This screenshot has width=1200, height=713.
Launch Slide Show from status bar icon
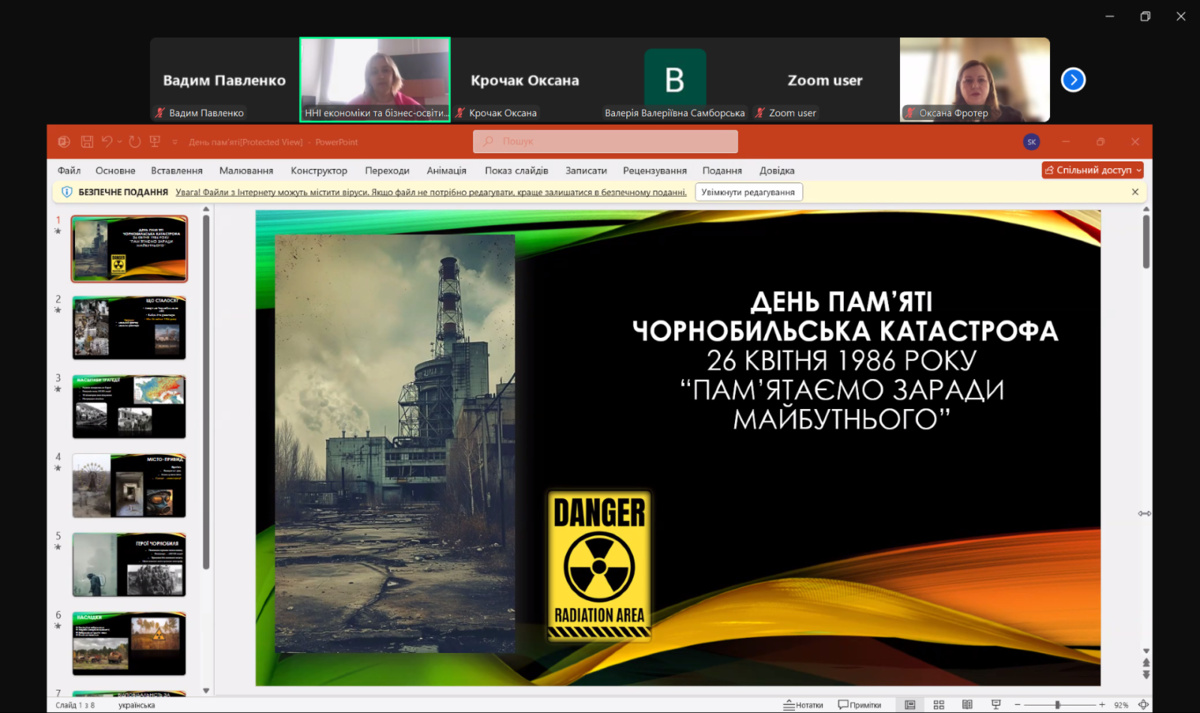point(996,705)
